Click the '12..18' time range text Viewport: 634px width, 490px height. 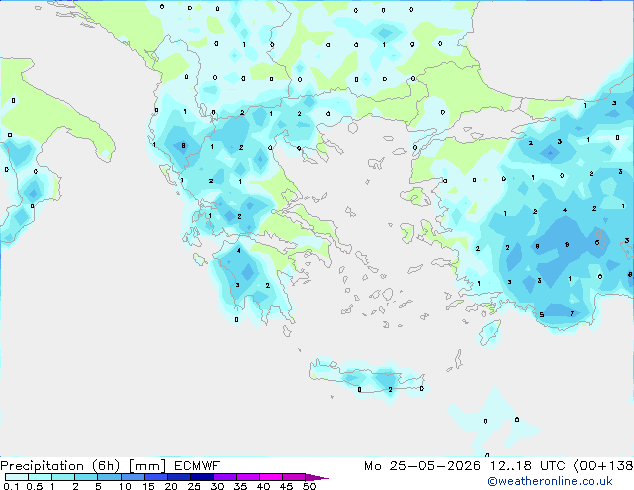coord(511,466)
